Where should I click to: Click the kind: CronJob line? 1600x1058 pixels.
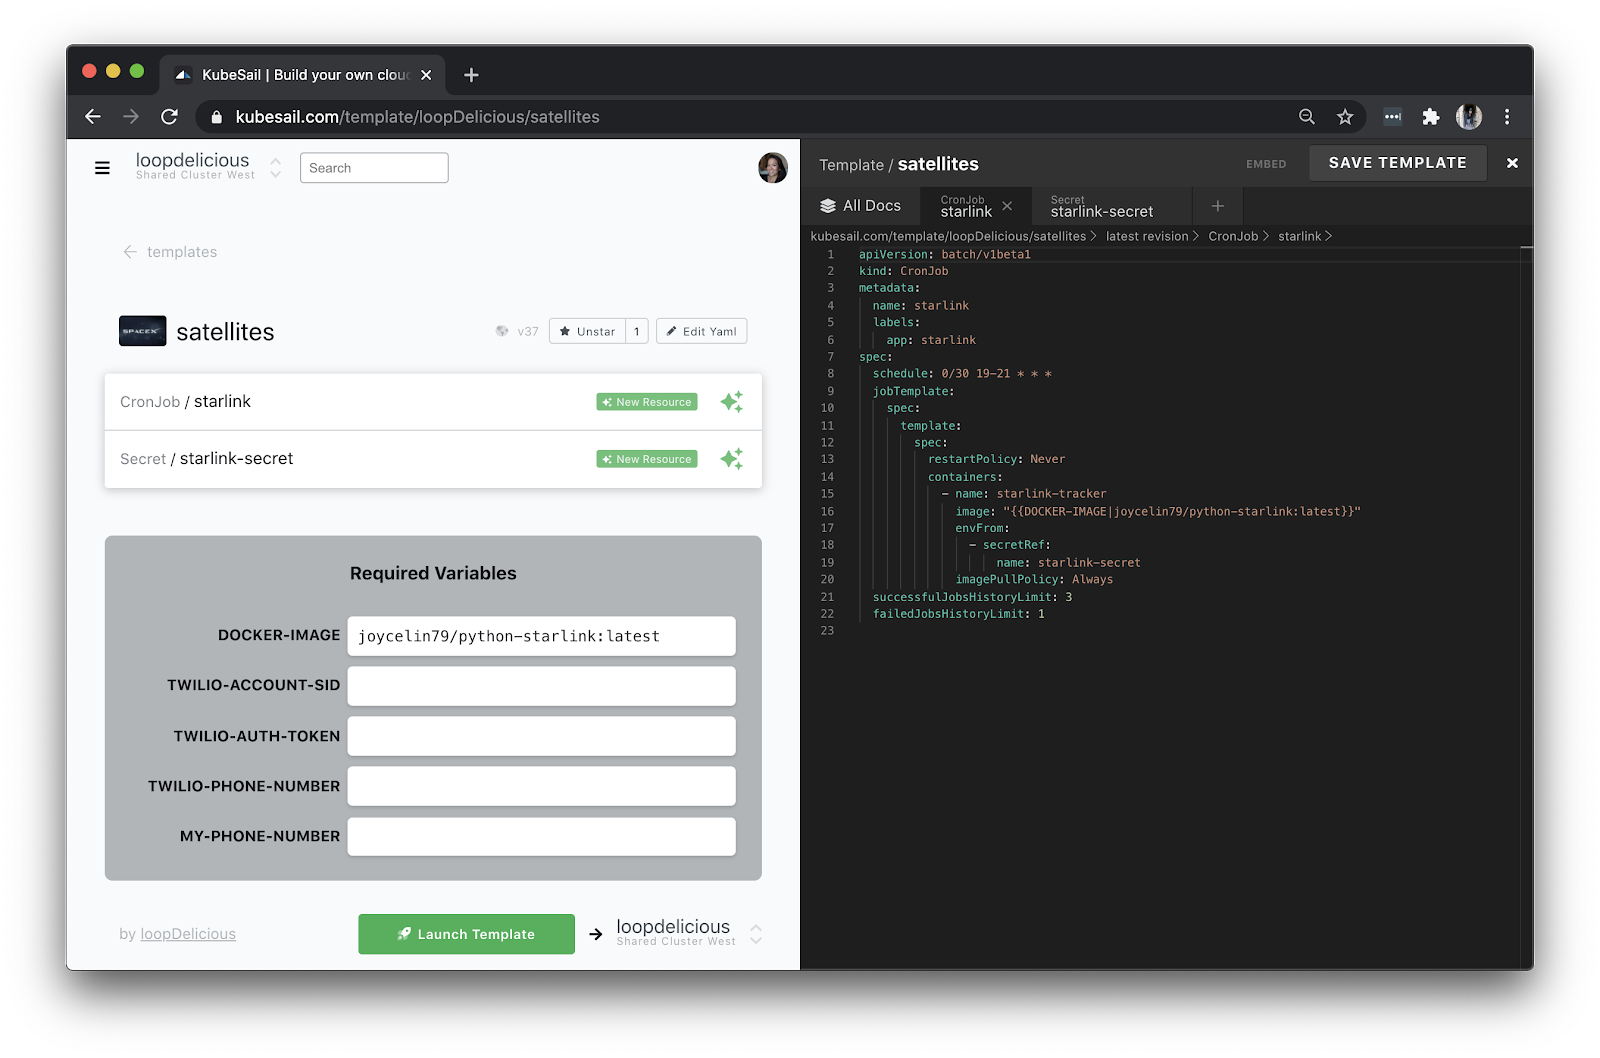(x=903, y=271)
